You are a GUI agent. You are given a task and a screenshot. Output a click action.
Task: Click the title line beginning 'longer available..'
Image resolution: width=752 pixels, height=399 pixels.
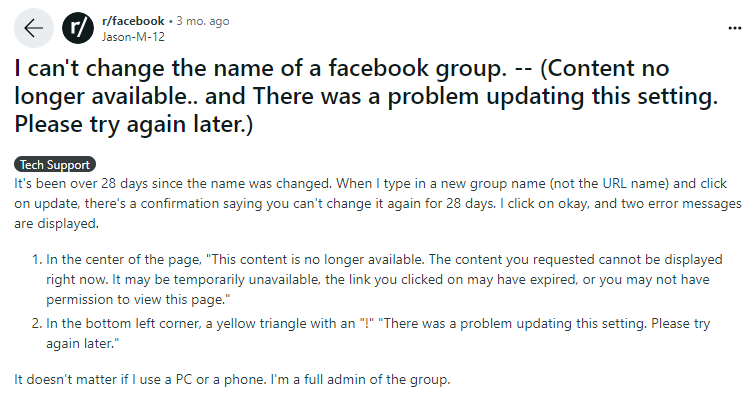[x=366, y=96]
